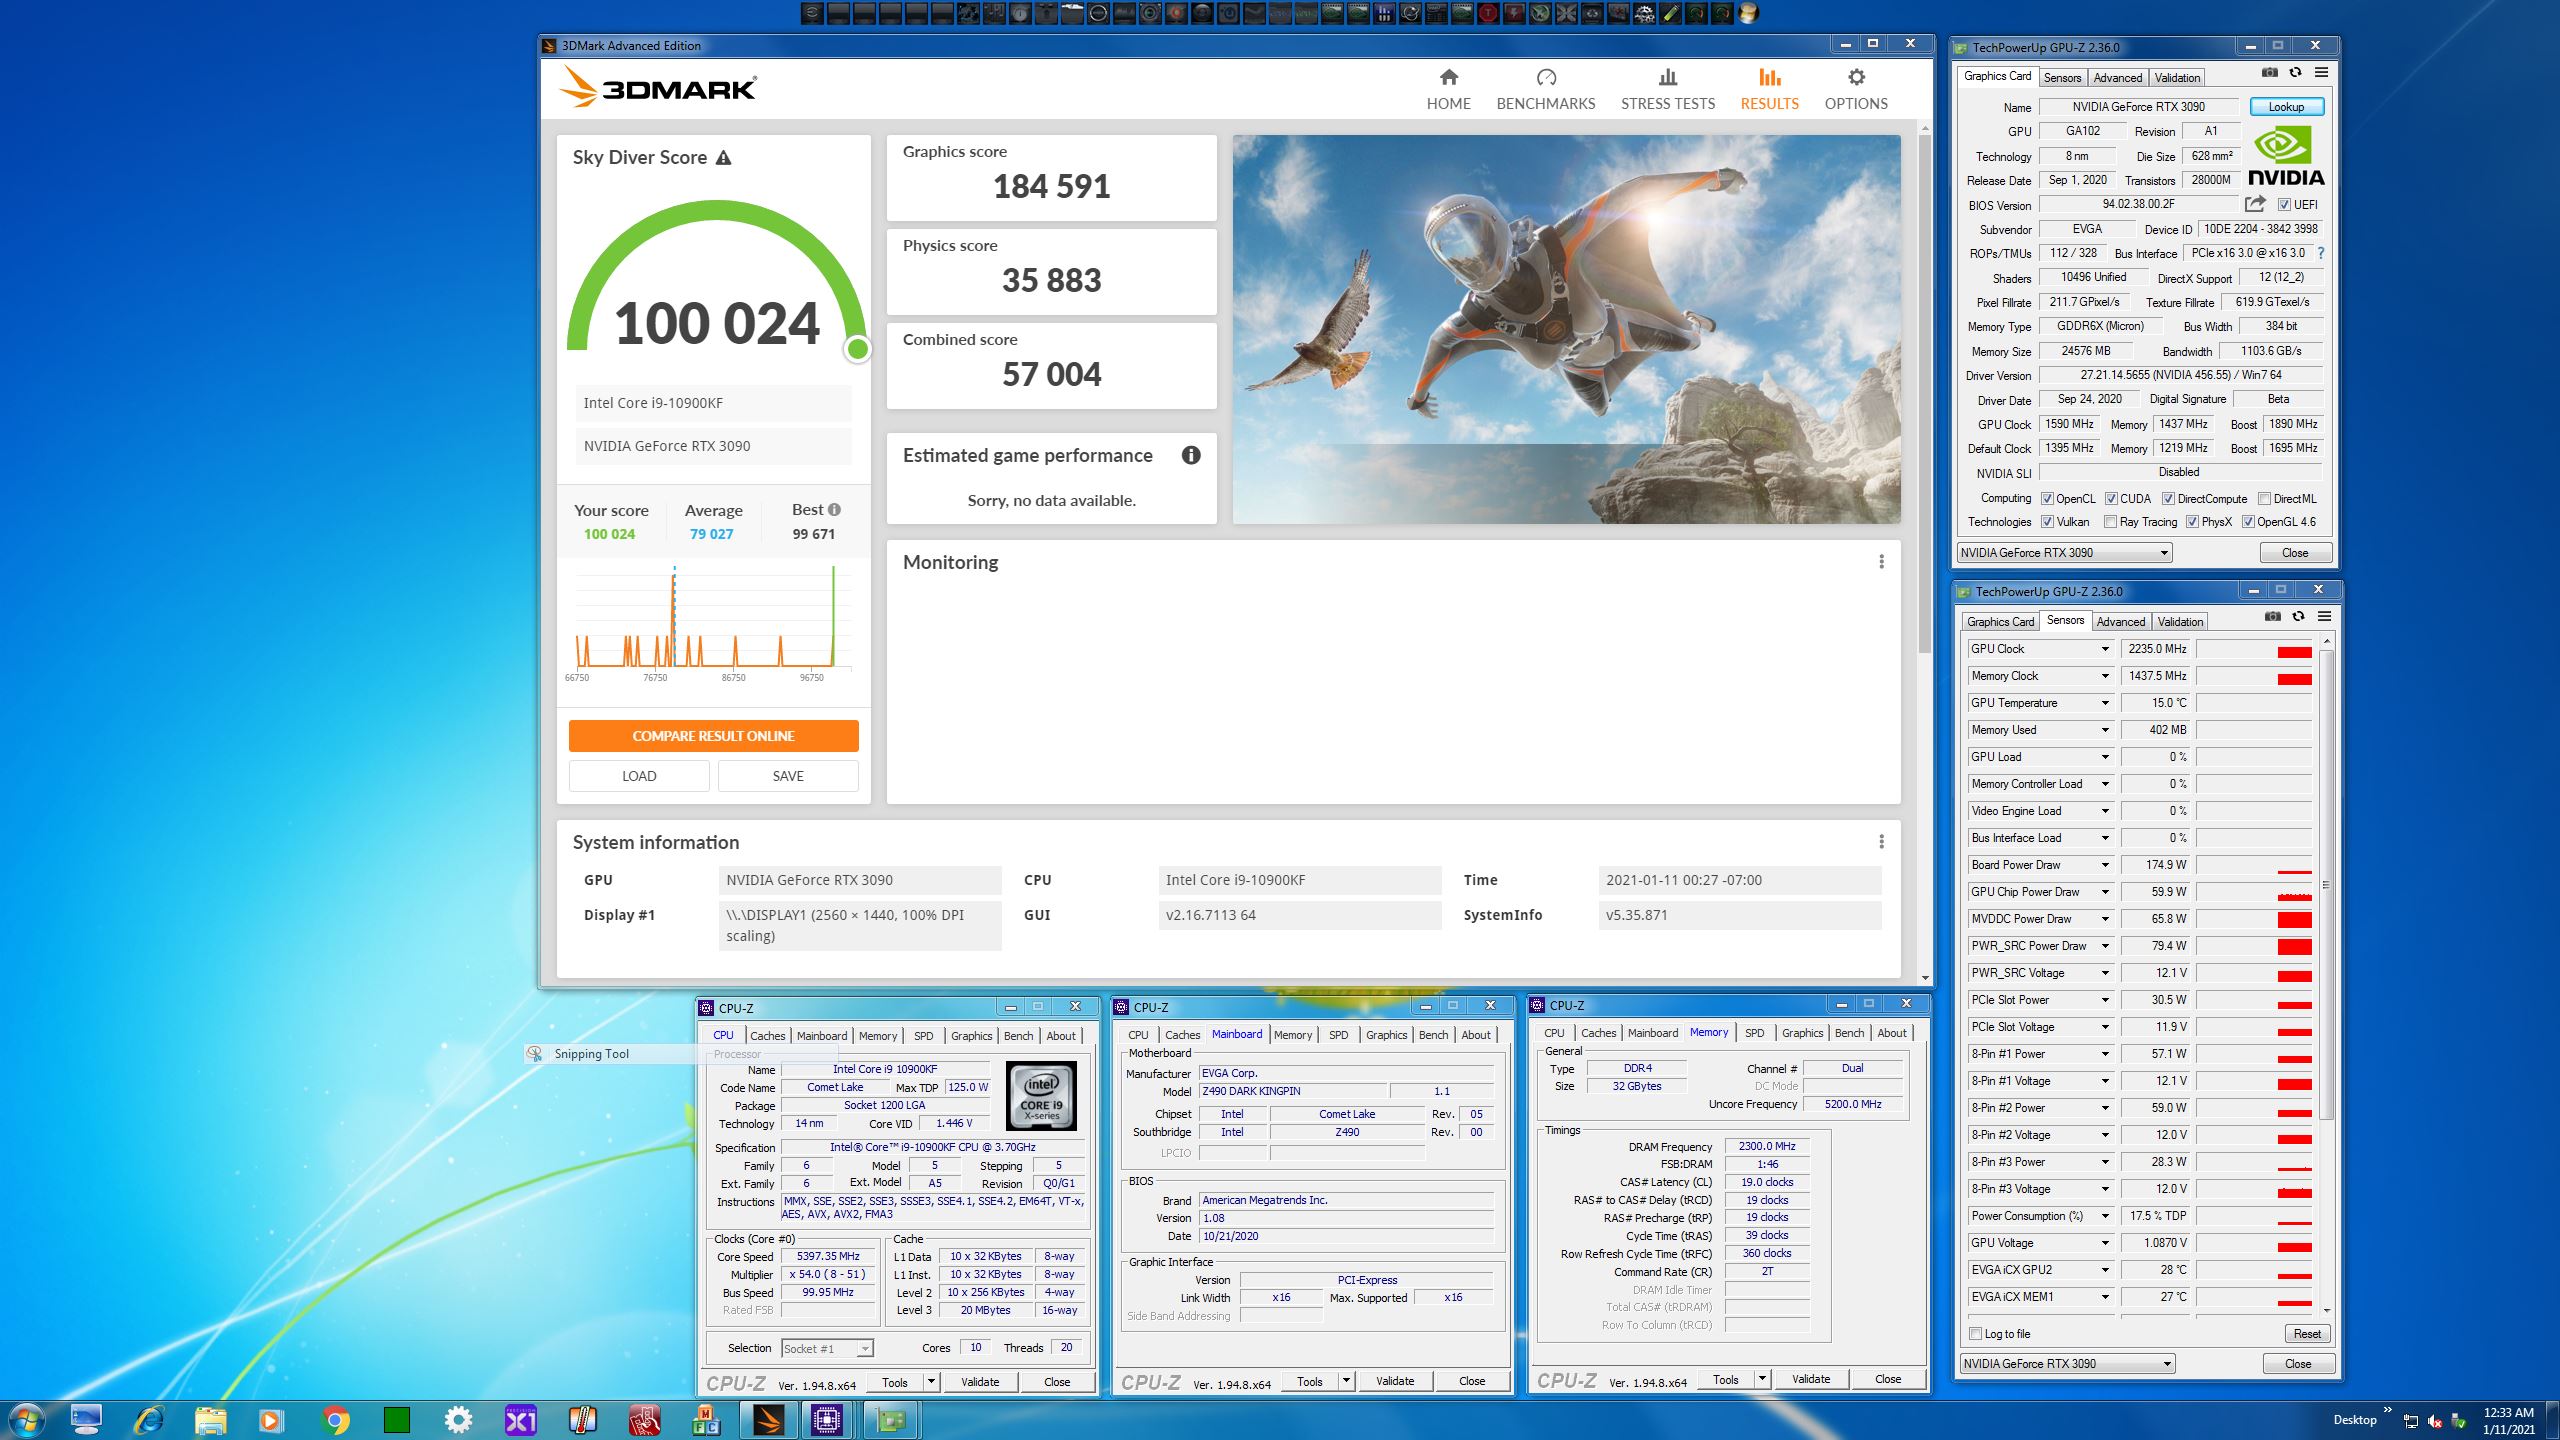Click the GPU-Z refresh icon in Sensors window
The width and height of the screenshot is (2560, 1440).
point(2298,617)
